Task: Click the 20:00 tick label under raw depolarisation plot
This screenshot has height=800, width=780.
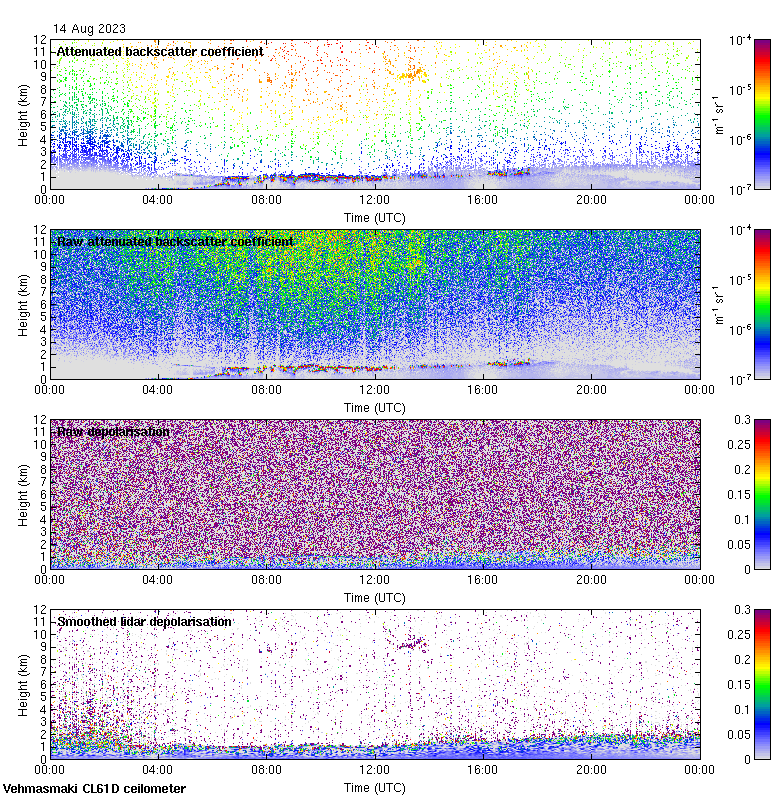Action: (x=591, y=580)
